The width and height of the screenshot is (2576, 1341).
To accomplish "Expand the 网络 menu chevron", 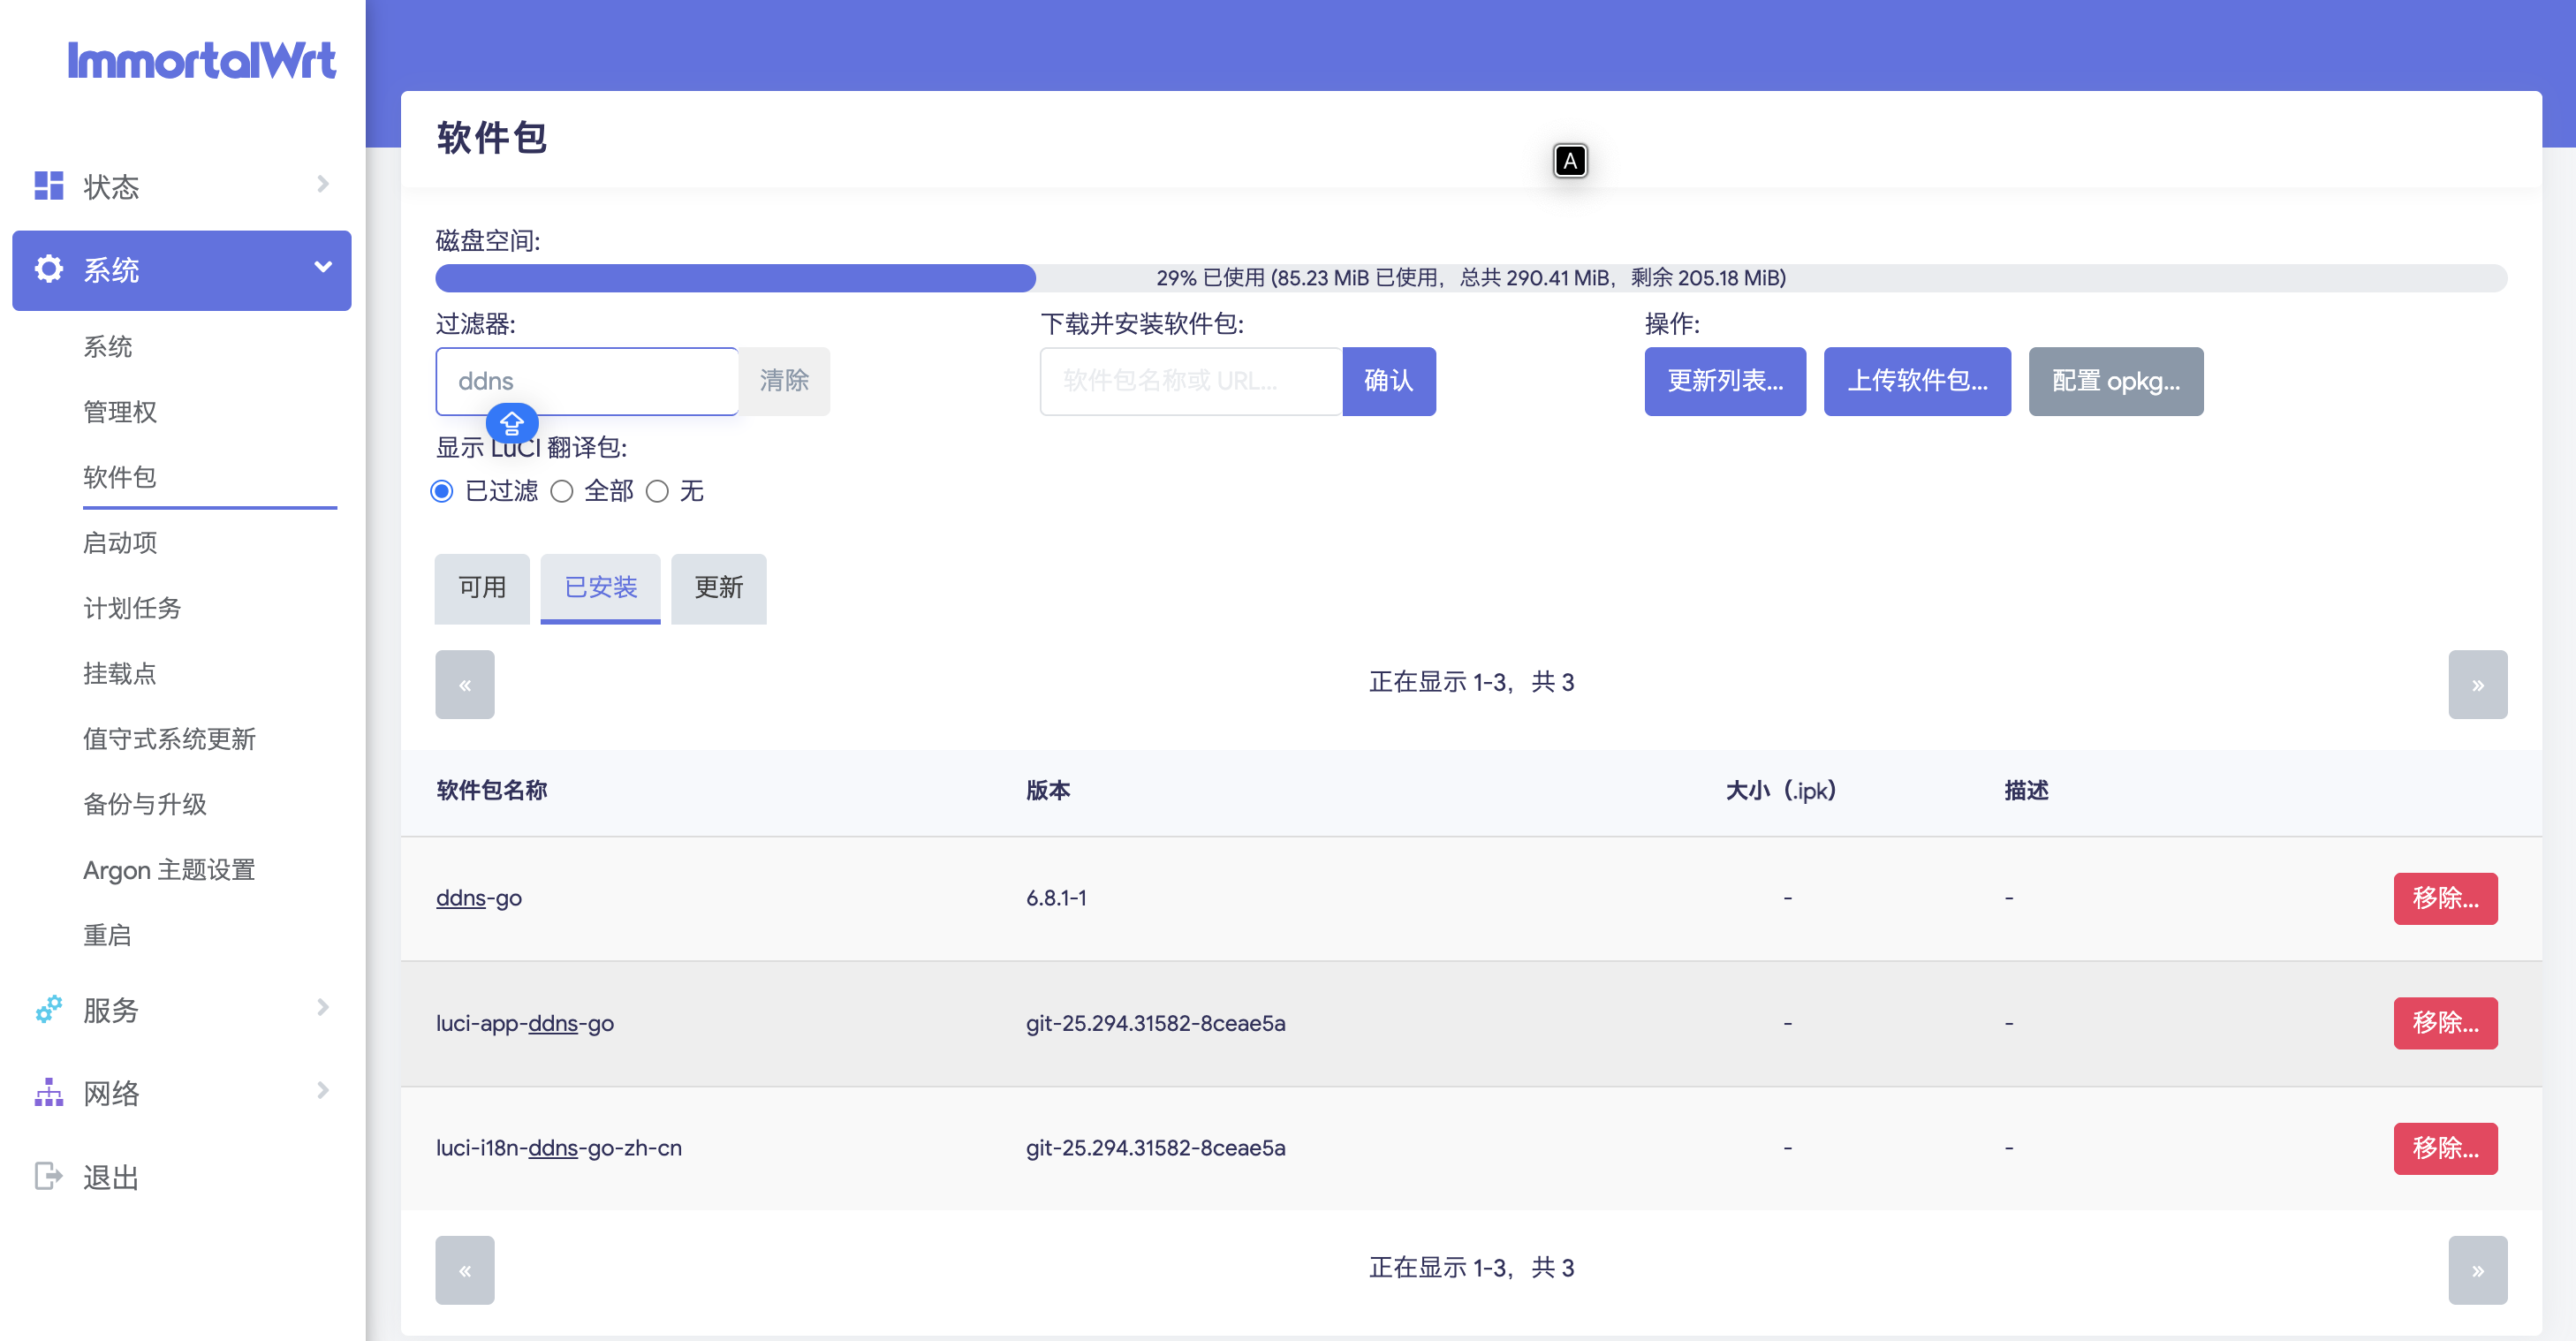I will (x=322, y=1090).
